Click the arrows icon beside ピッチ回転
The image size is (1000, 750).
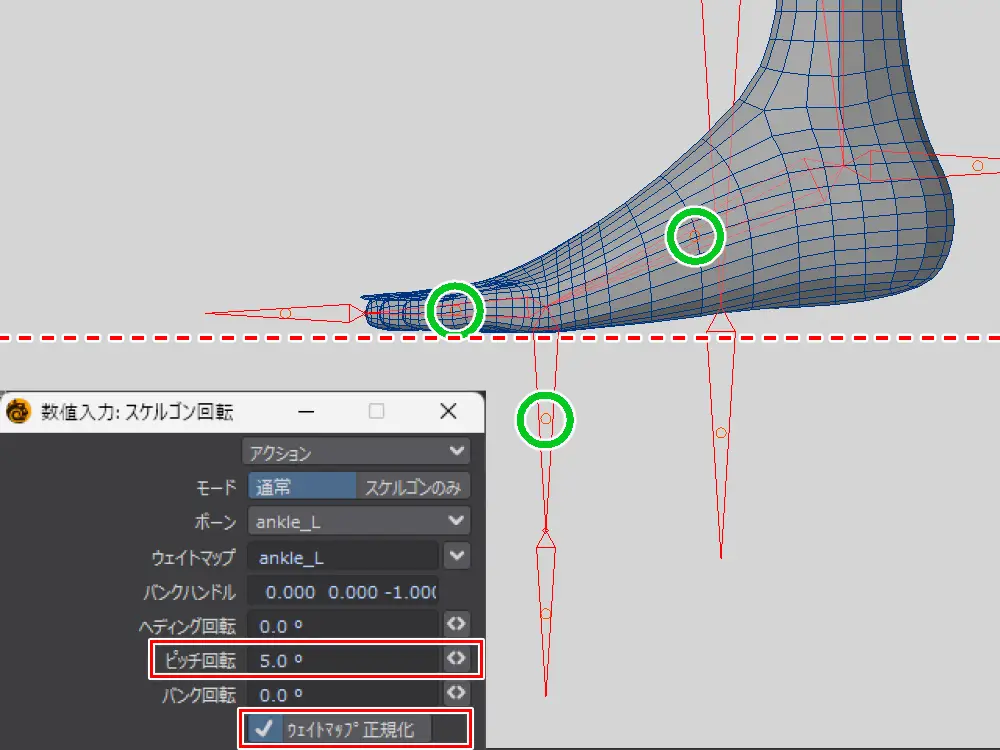coord(456,659)
